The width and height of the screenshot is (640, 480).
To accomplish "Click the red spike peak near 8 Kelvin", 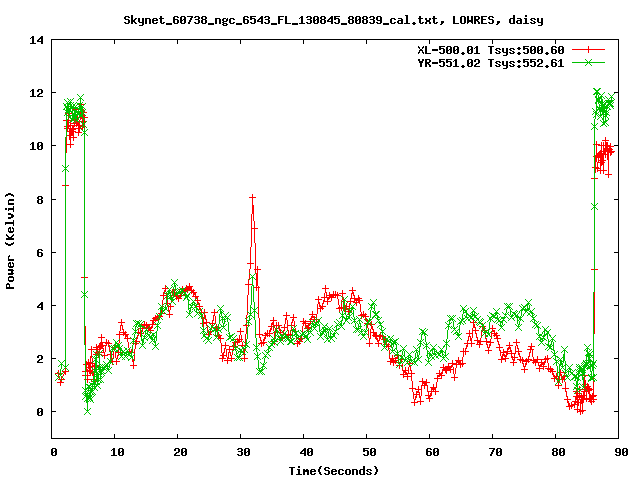I will pos(252,197).
